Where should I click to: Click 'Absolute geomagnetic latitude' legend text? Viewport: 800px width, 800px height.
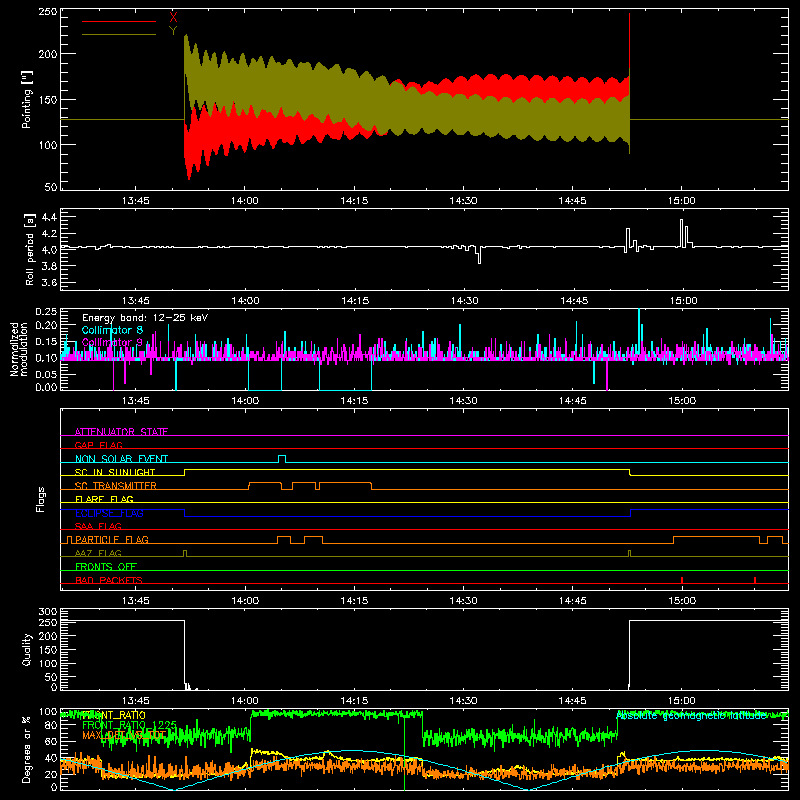691,716
